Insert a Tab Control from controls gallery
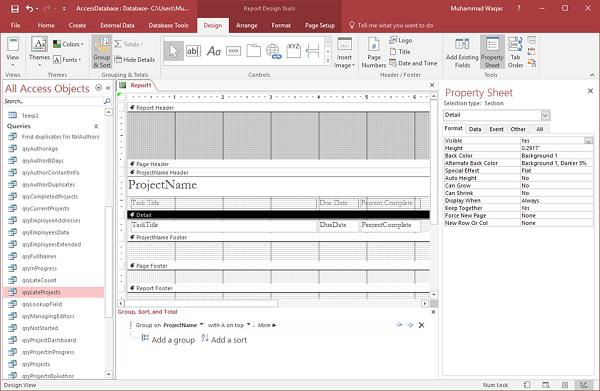This screenshot has width=600, height=391. tap(253, 51)
